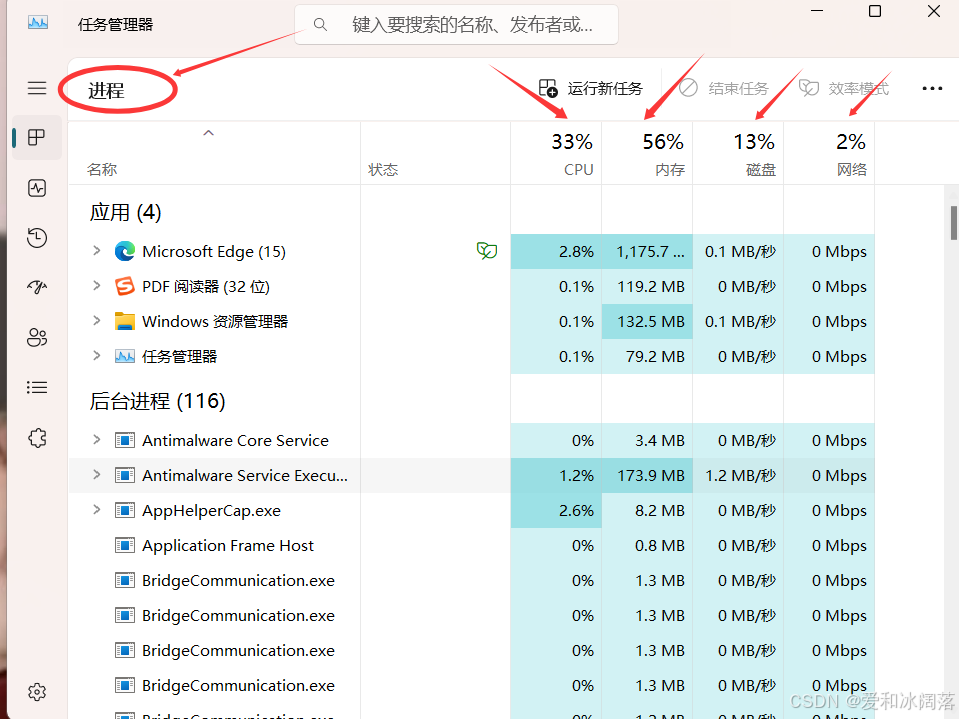Click the Antimalware Core Service icon
This screenshot has height=719, width=959.
pyautogui.click(x=125, y=440)
